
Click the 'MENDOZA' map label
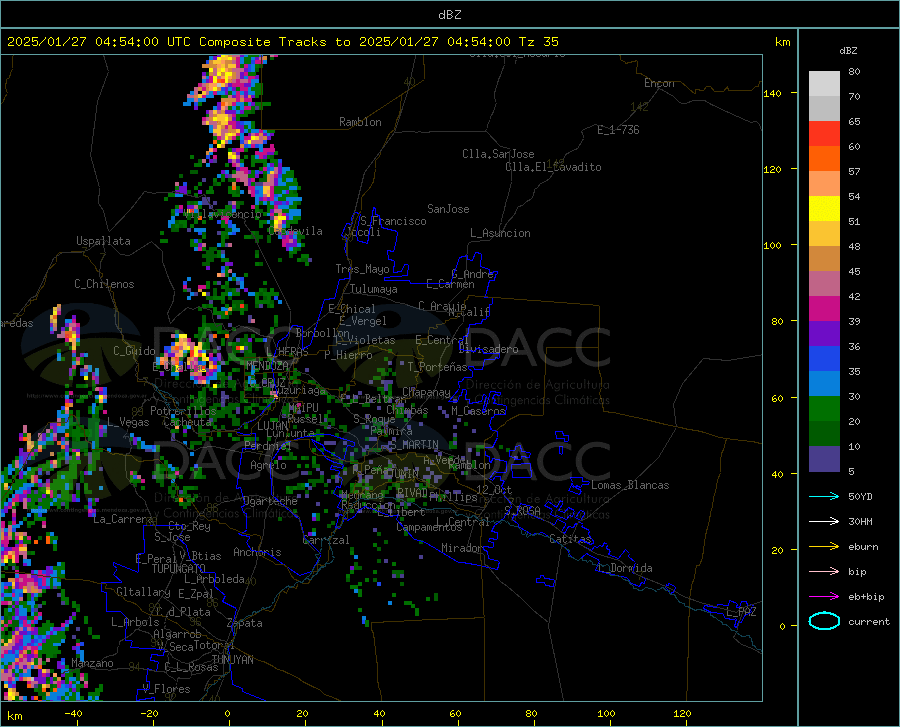pos(267,366)
